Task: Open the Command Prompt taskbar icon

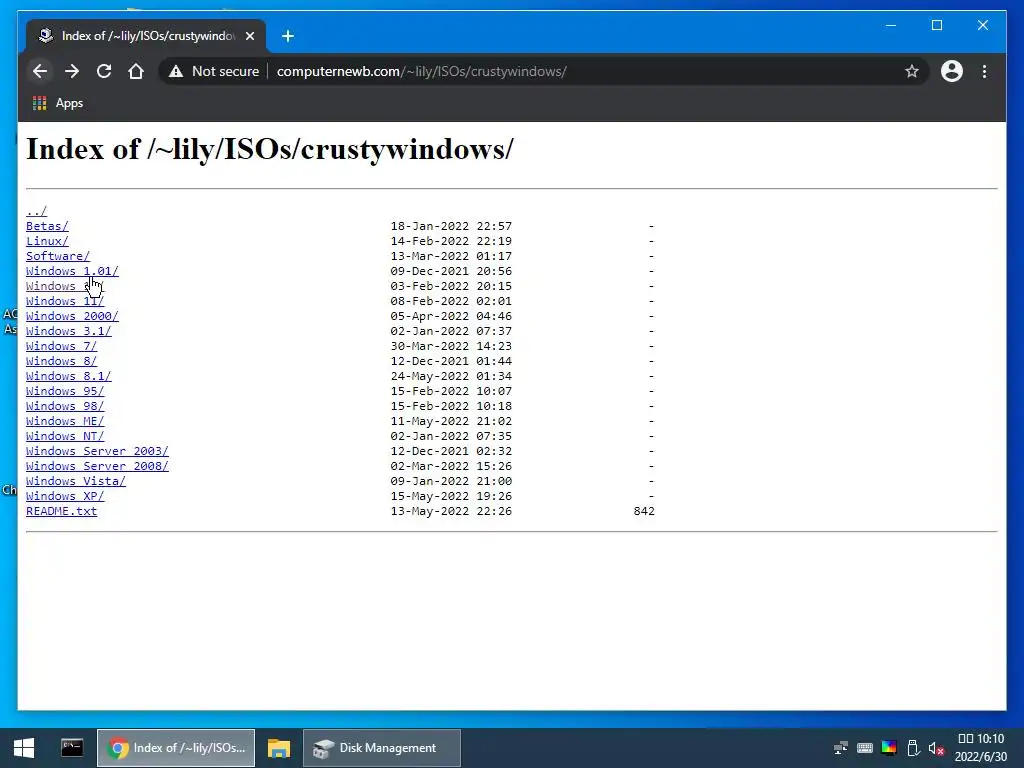Action: pyautogui.click(x=72, y=748)
